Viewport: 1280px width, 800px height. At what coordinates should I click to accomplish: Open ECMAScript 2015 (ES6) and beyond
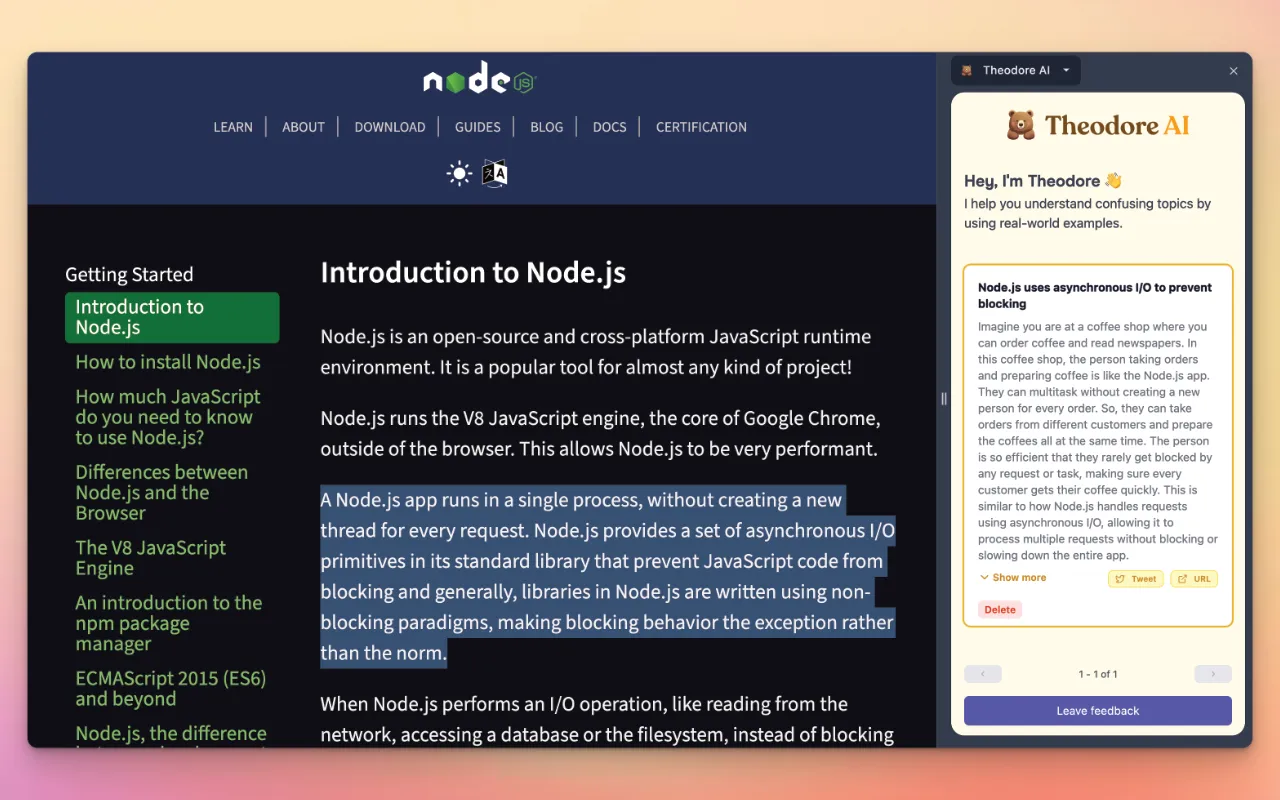(171, 688)
